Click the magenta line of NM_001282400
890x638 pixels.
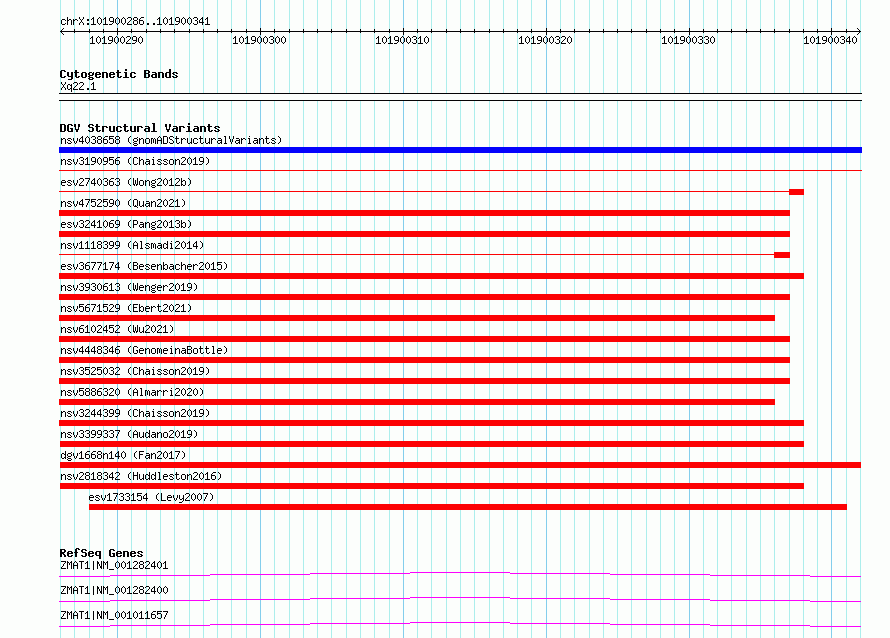click(460, 598)
